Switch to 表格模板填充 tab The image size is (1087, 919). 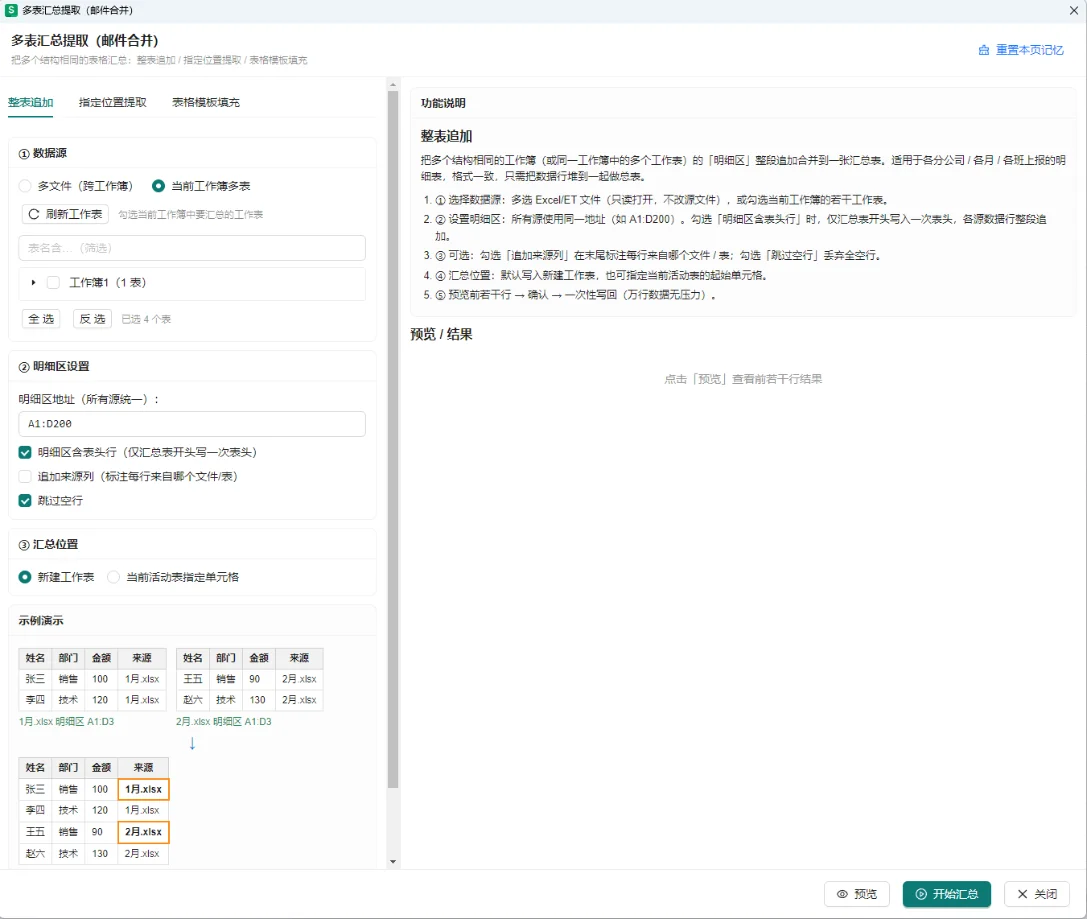coord(206,103)
